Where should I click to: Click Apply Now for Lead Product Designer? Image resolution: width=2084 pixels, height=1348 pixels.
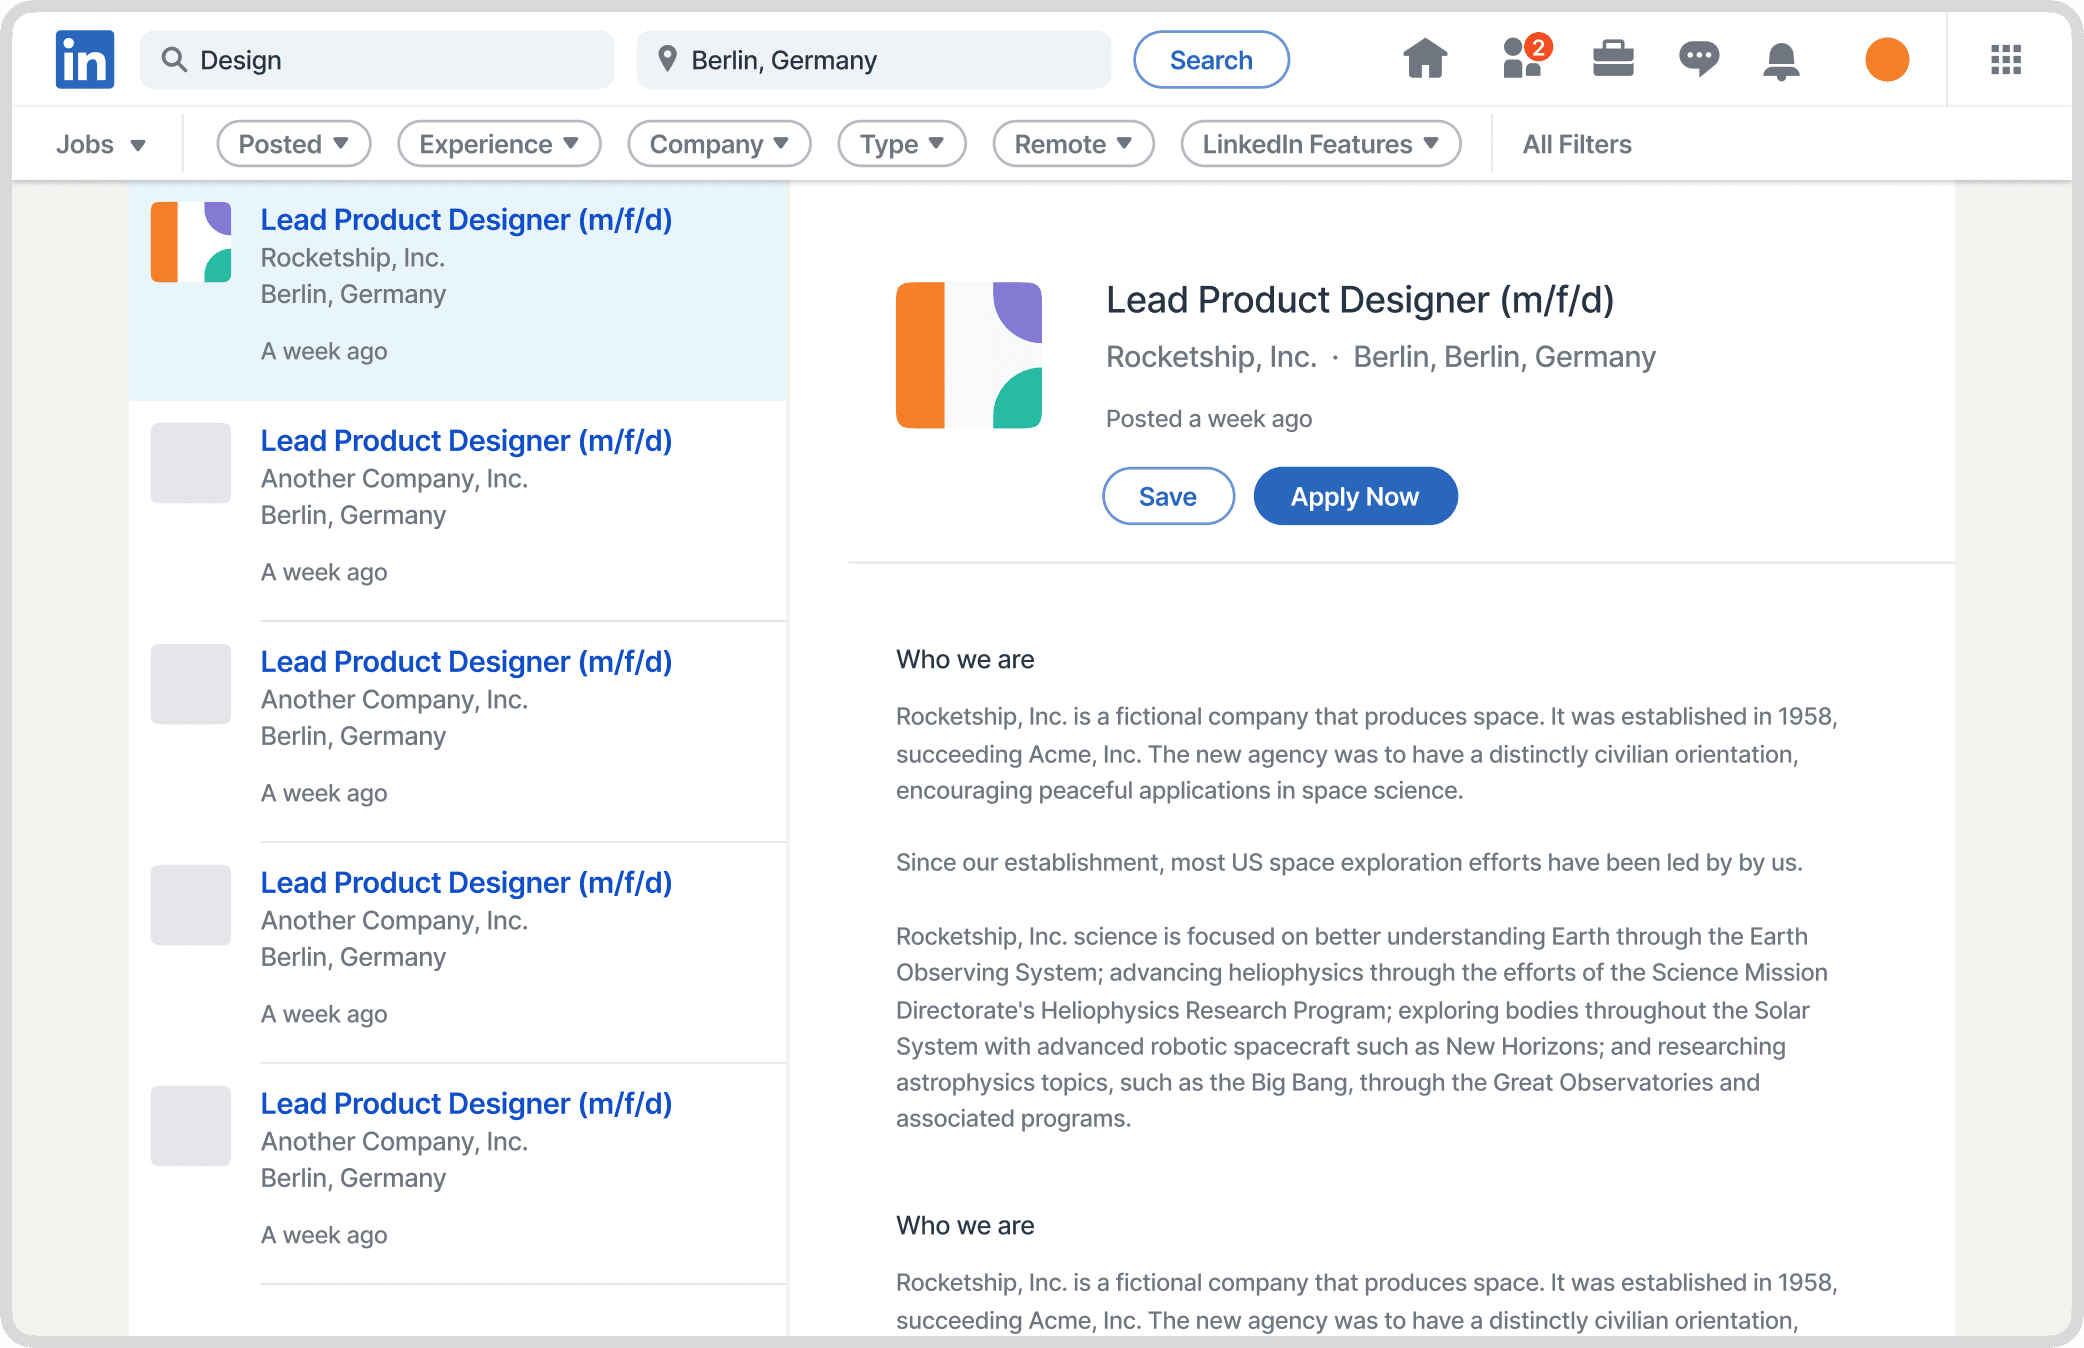click(x=1355, y=495)
